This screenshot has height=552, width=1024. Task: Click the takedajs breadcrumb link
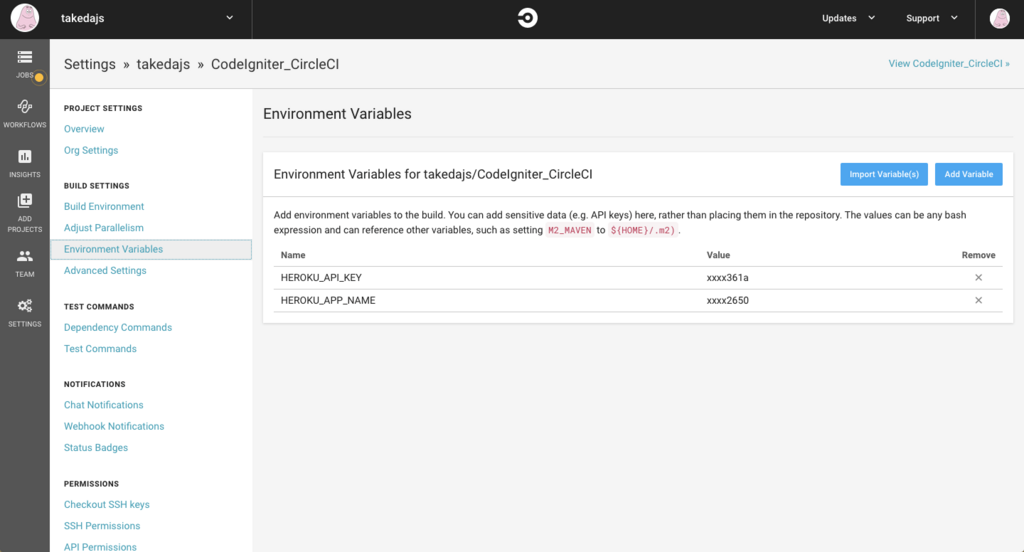pos(163,64)
